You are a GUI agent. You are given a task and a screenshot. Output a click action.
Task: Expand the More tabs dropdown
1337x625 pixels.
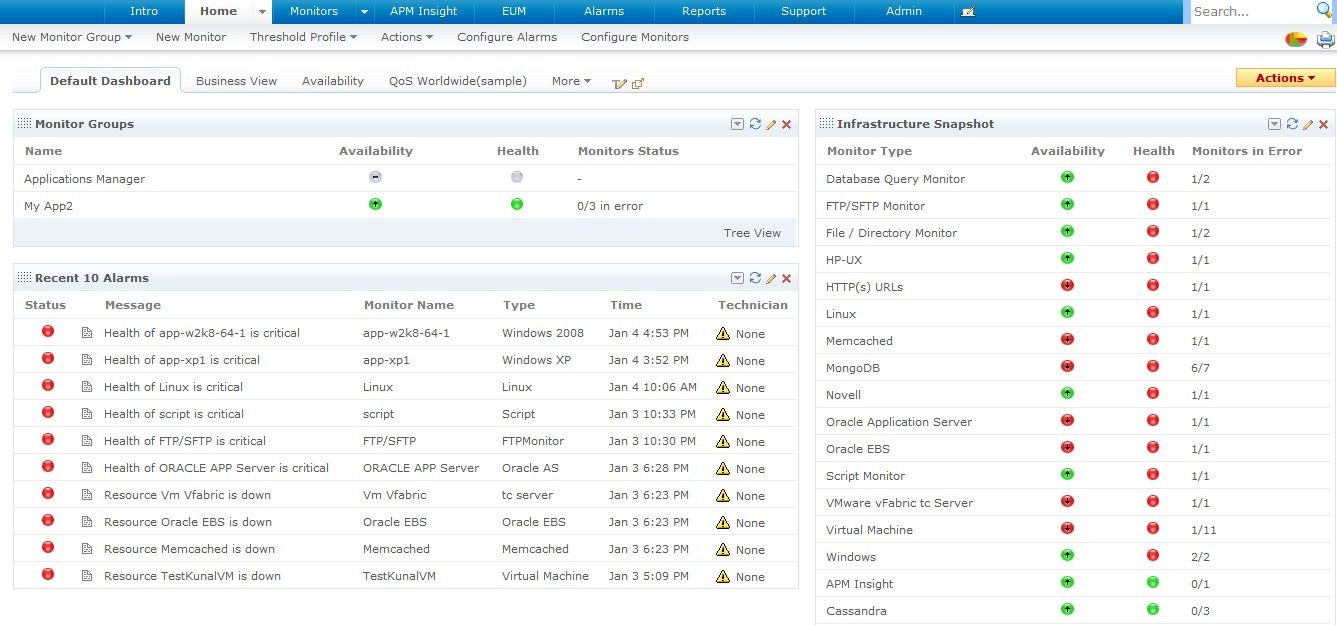[571, 81]
